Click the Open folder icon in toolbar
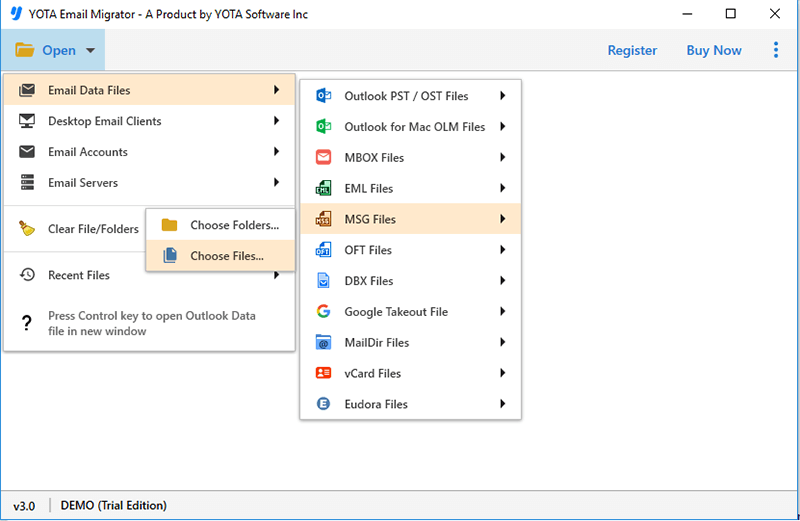 (x=24, y=50)
